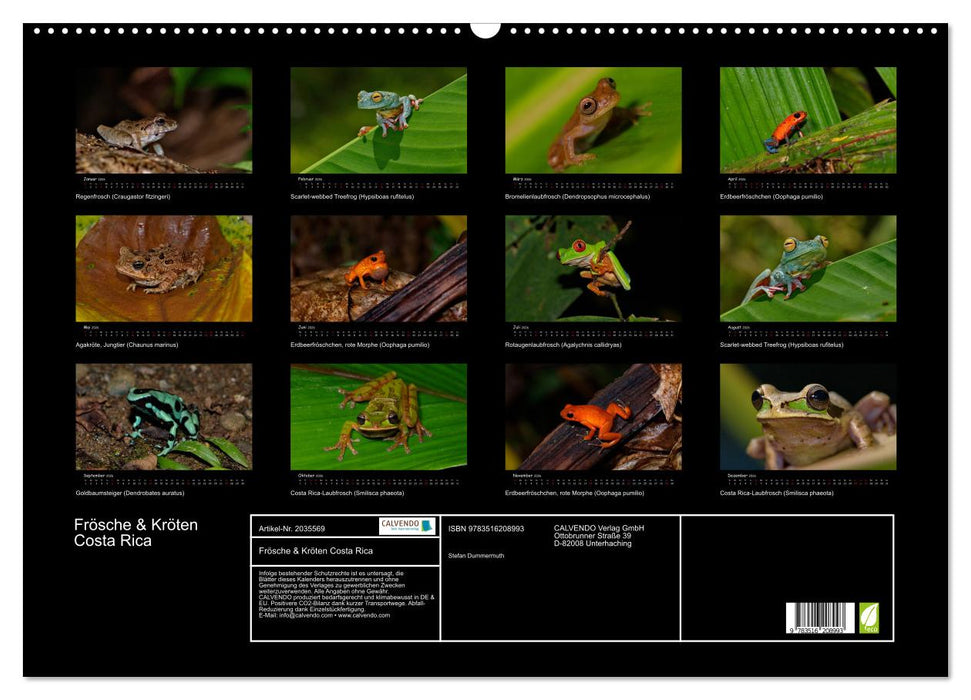The width and height of the screenshot is (971, 700).
Task: Select the April Erdbeerfröschchen photo on leaf
Action: coord(808,120)
